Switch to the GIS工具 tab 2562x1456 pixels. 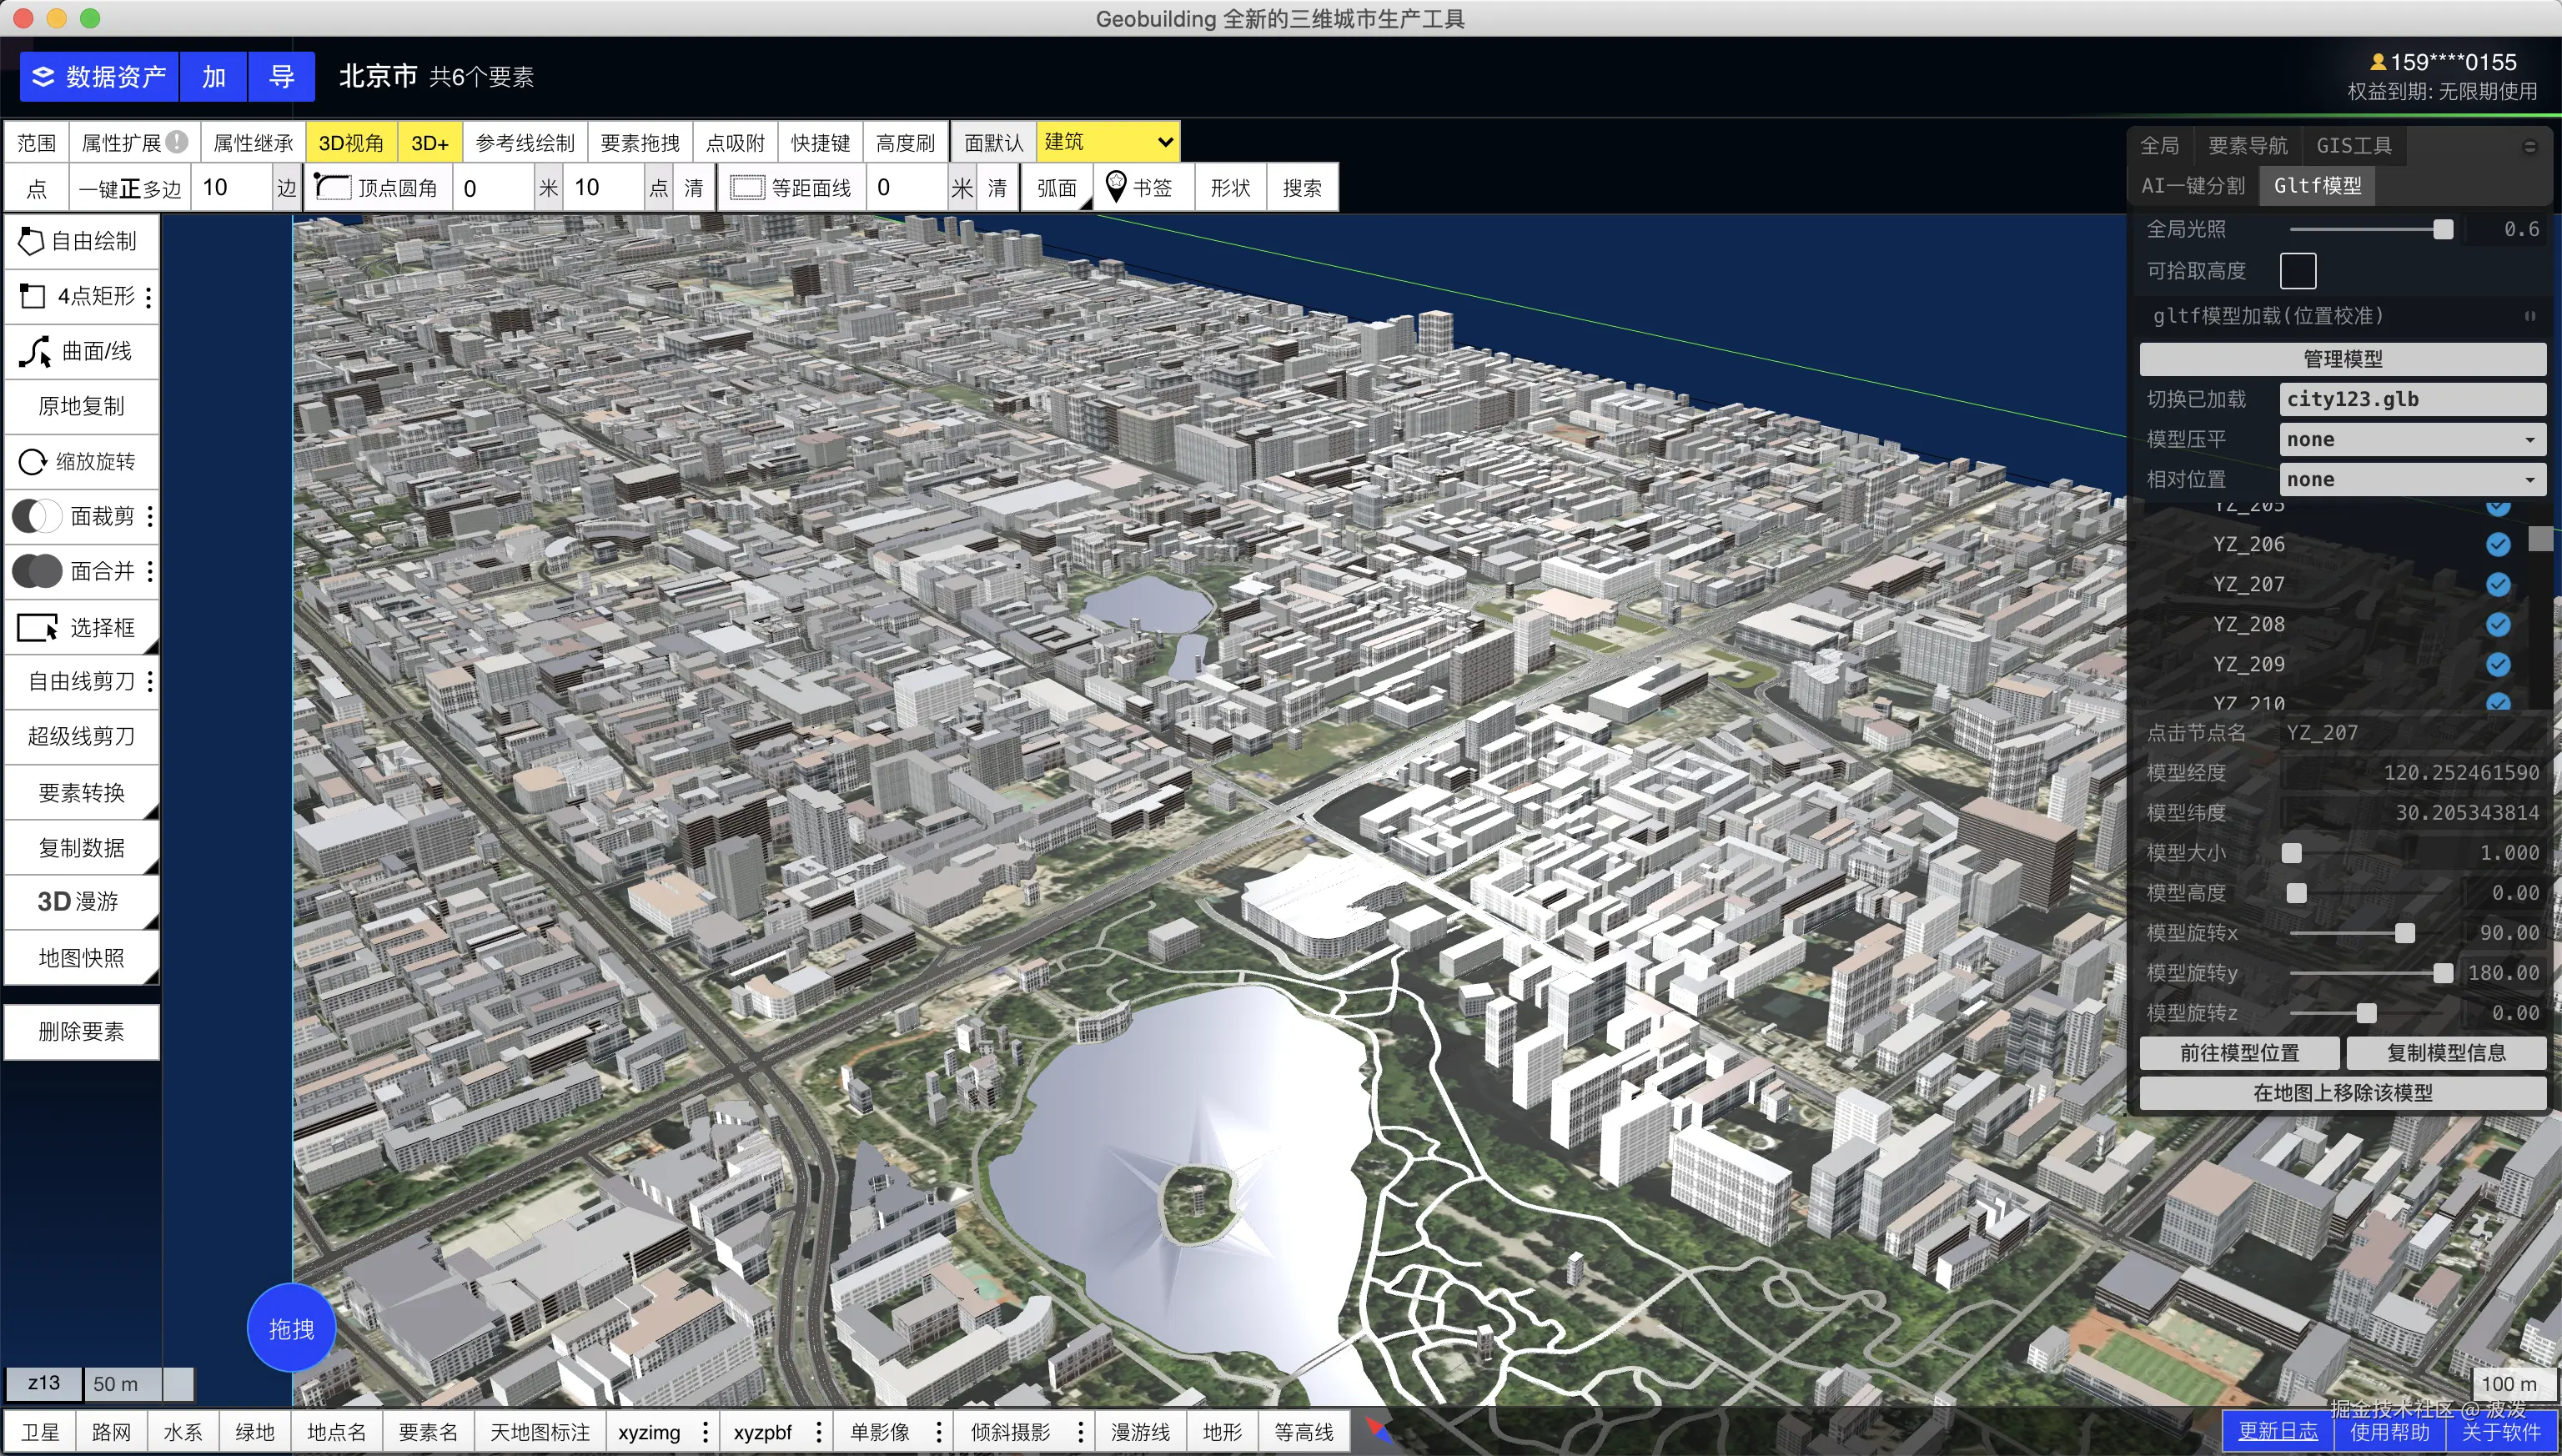click(x=2353, y=146)
